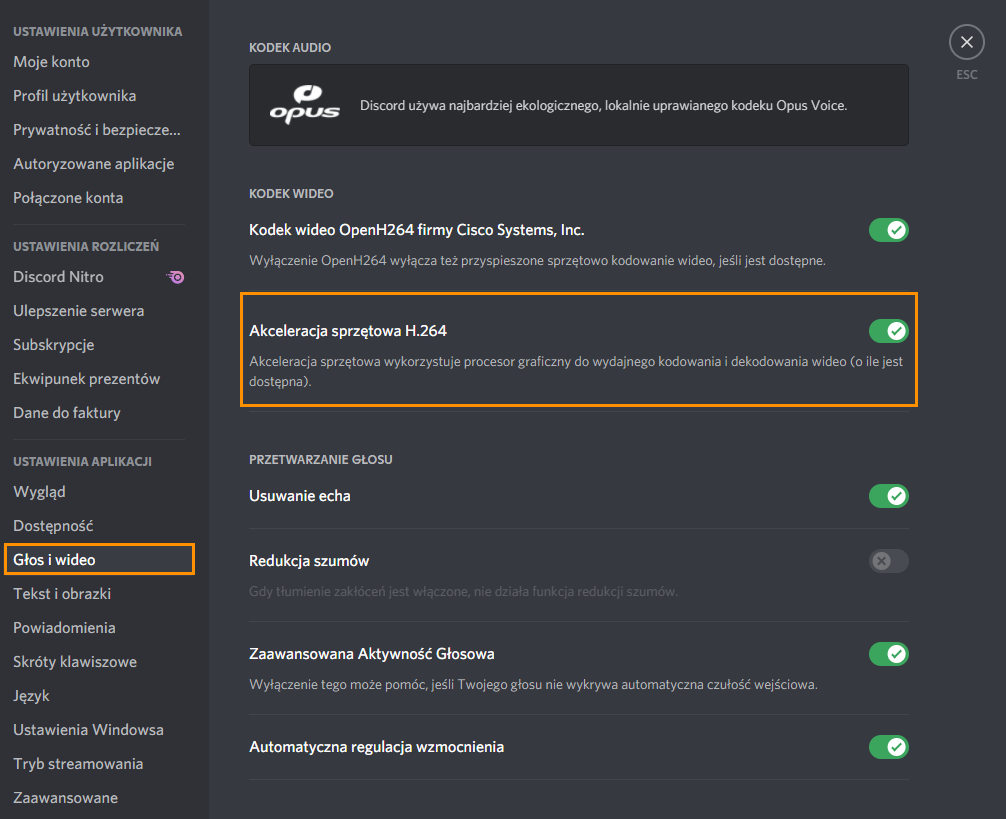Click USTAWIENIA APLIKACJI sidebar header
1006x819 pixels.
pyautogui.click(x=82, y=461)
